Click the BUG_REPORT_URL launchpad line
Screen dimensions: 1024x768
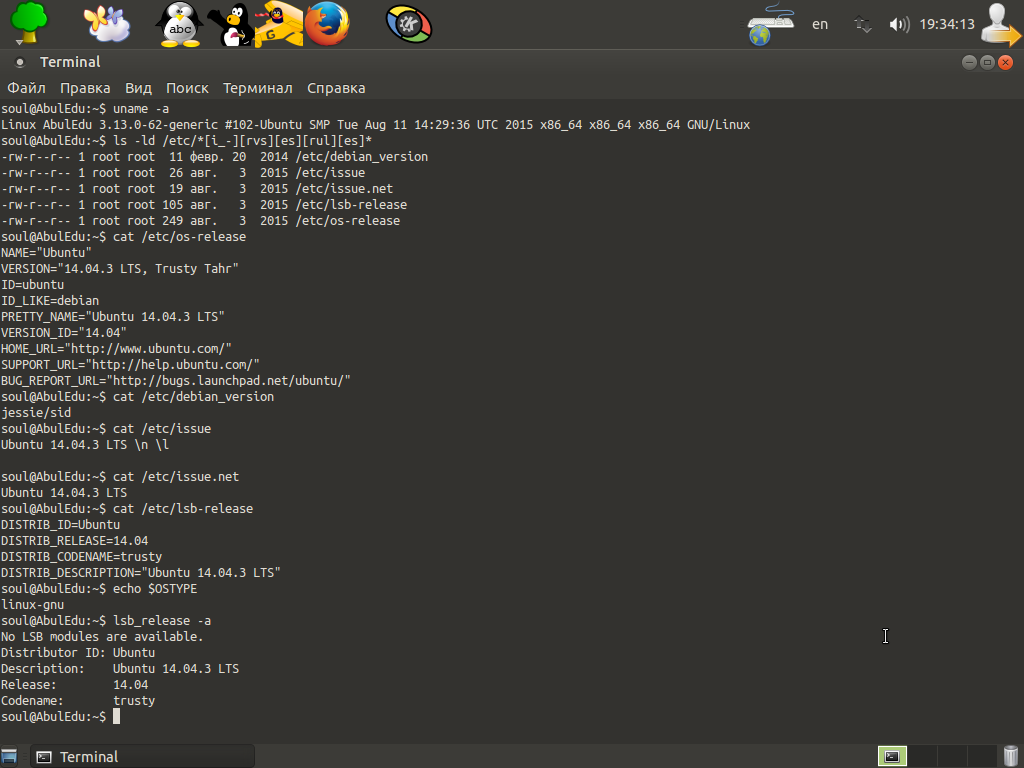[x=176, y=381]
